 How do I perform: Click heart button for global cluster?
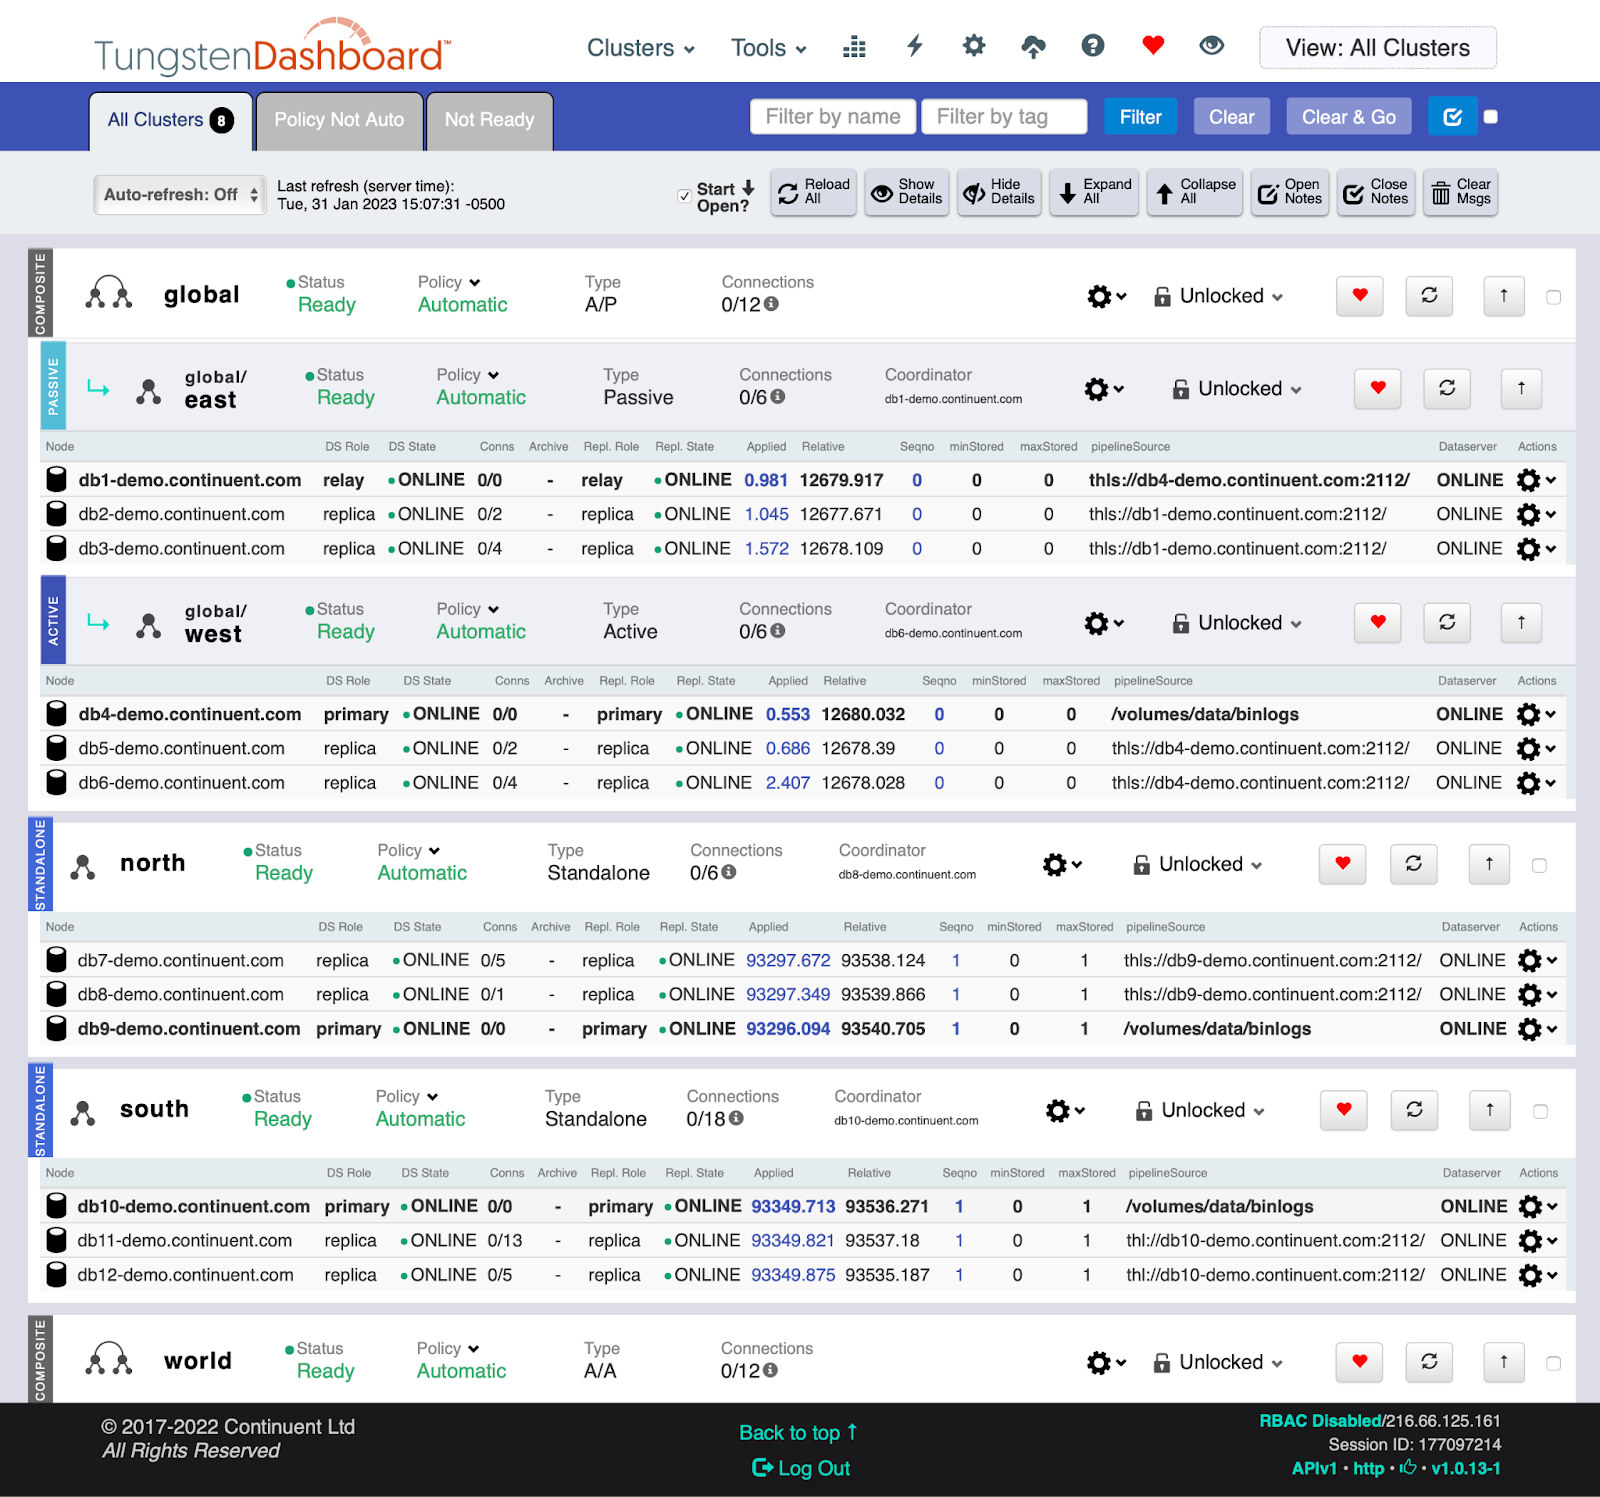(x=1360, y=296)
